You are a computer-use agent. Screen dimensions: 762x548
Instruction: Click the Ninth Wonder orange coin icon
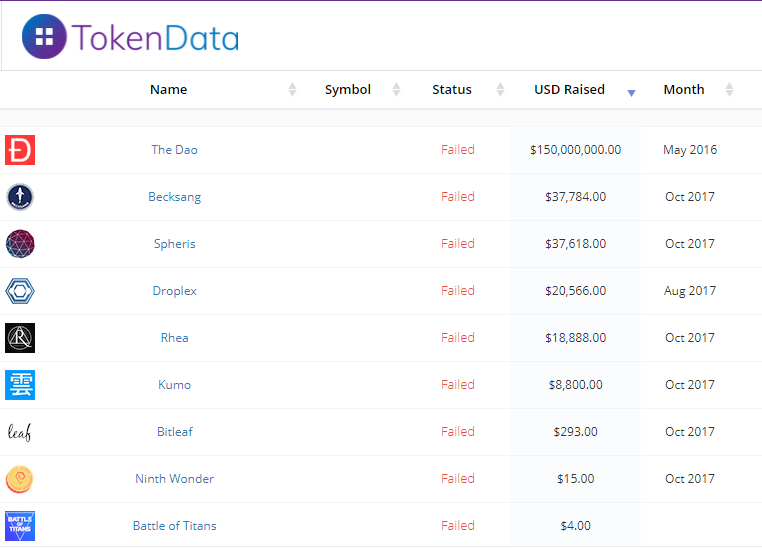pos(19,479)
